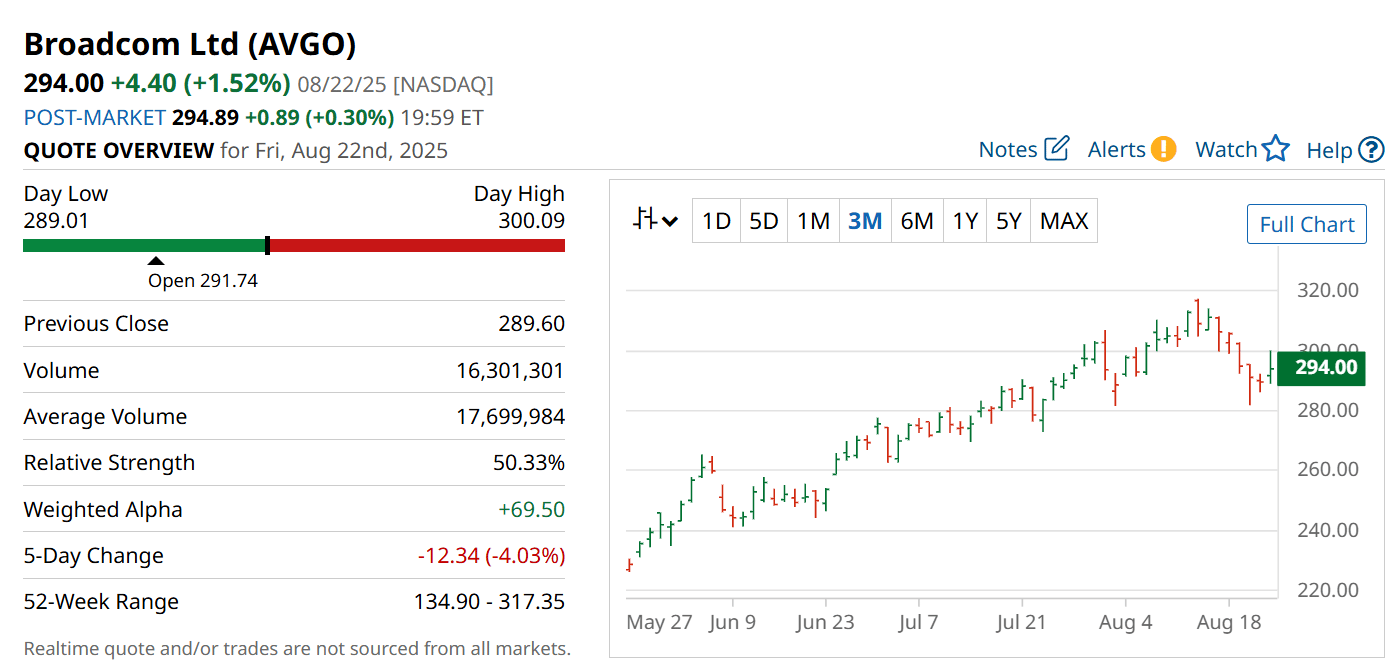The height and width of the screenshot is (672, 1396).
Task: Click the POST-MARKET label
Action: pos(95,117)
